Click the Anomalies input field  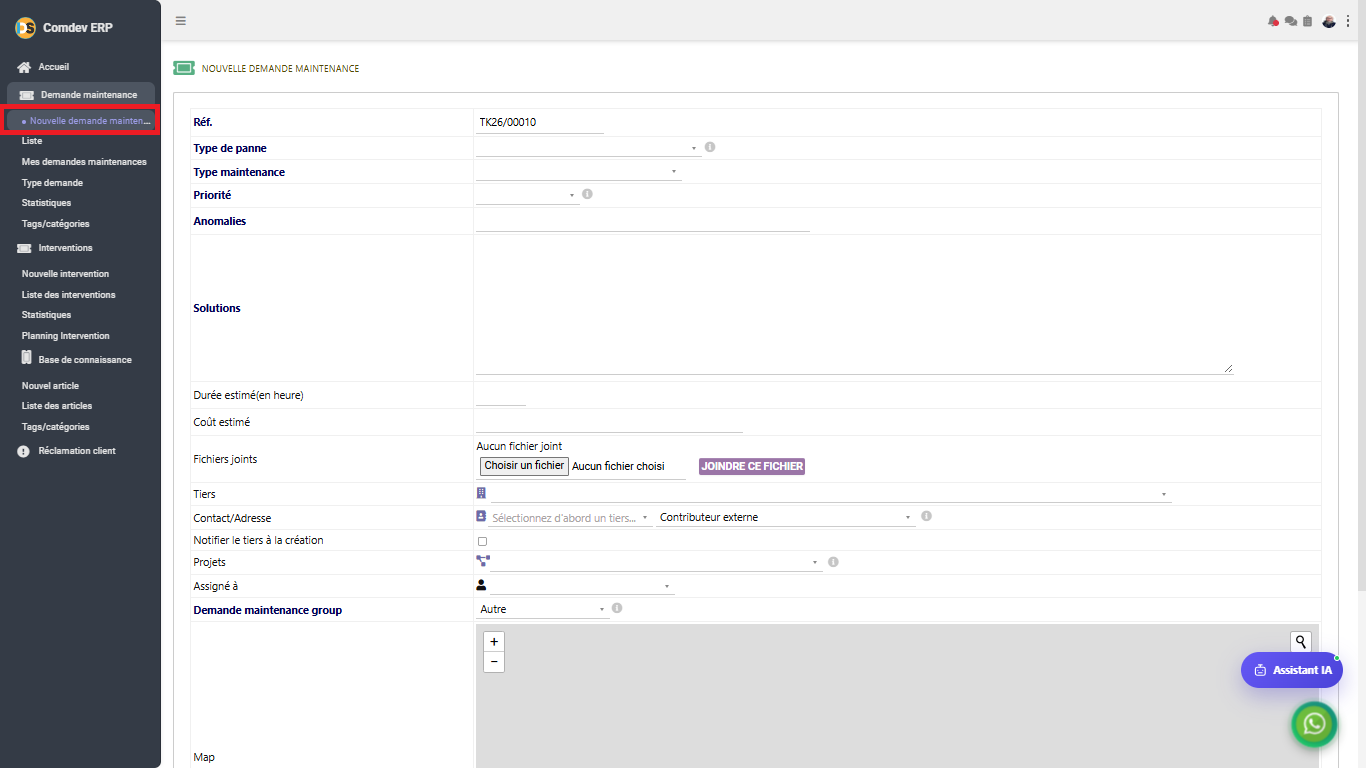click(643, 221)
